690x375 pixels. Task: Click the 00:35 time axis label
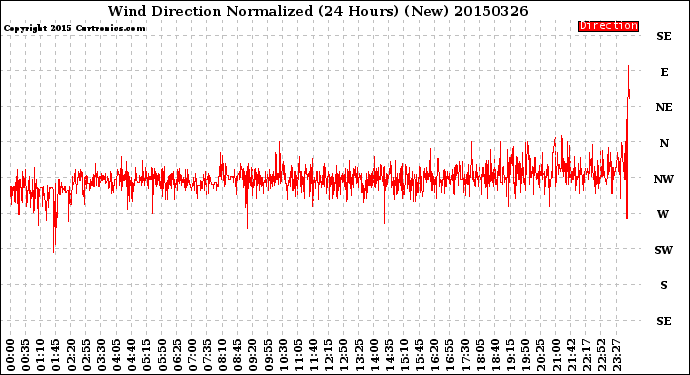coord(26,355)
